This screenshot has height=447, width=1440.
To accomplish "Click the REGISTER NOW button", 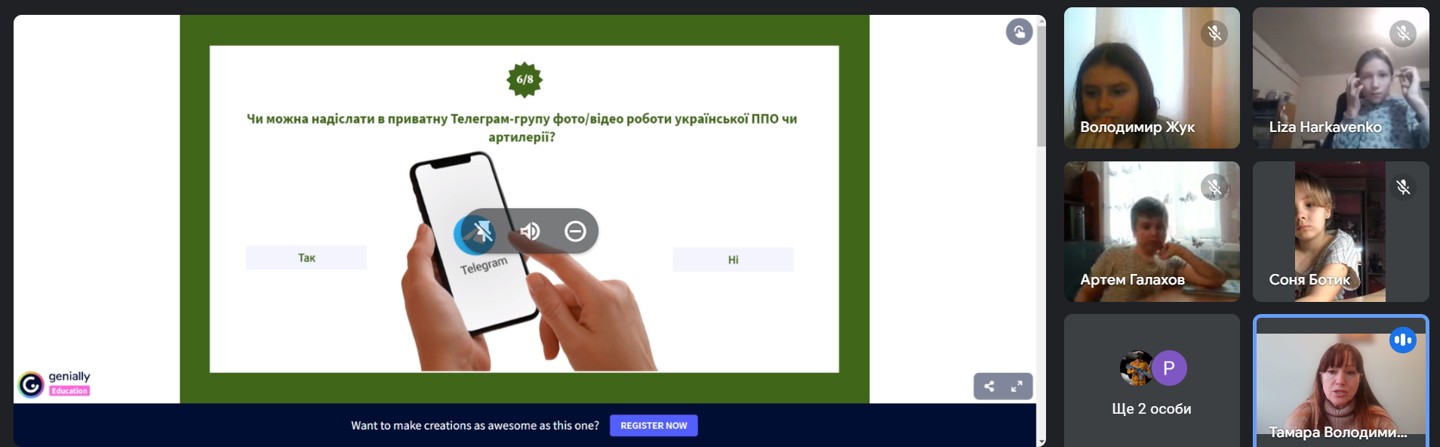I will [x=654, y=425].
